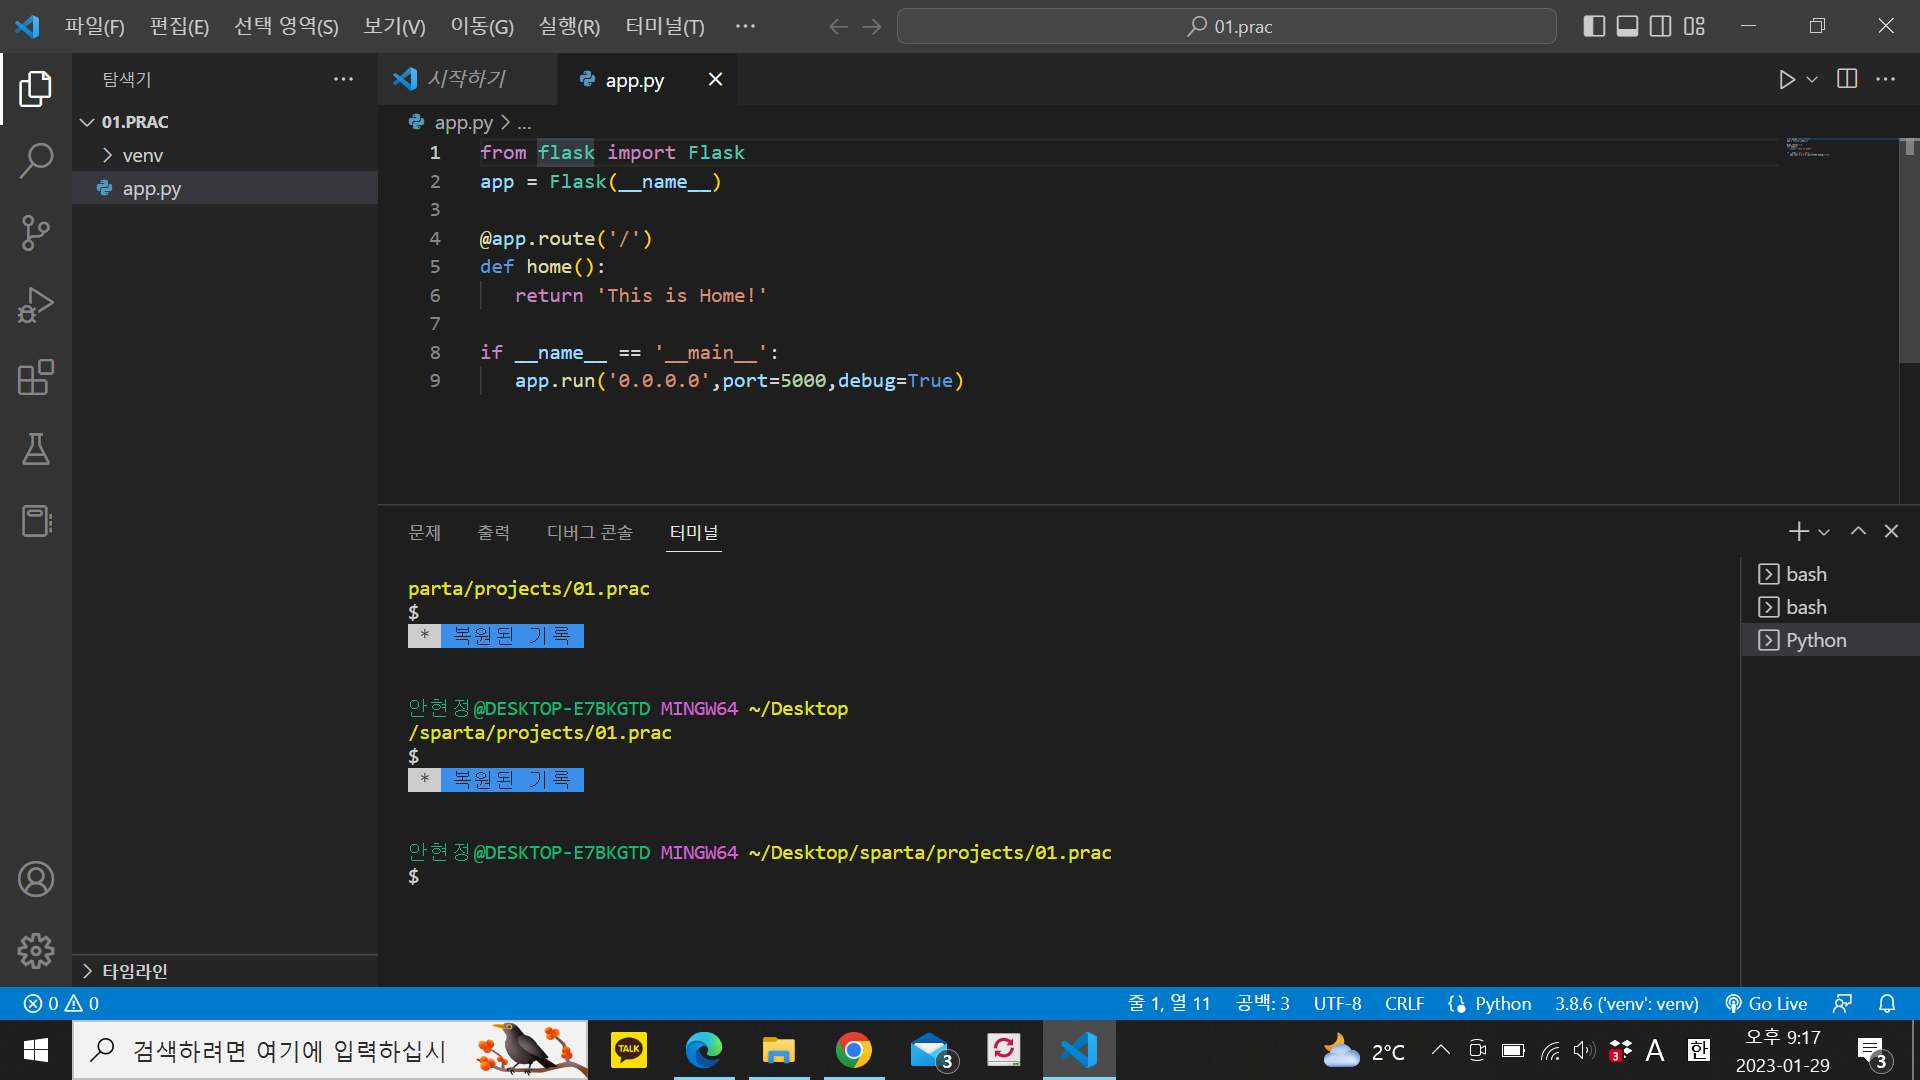Open the Manage gear settings icon
Screen dimensions: 1920x1080
36,951
